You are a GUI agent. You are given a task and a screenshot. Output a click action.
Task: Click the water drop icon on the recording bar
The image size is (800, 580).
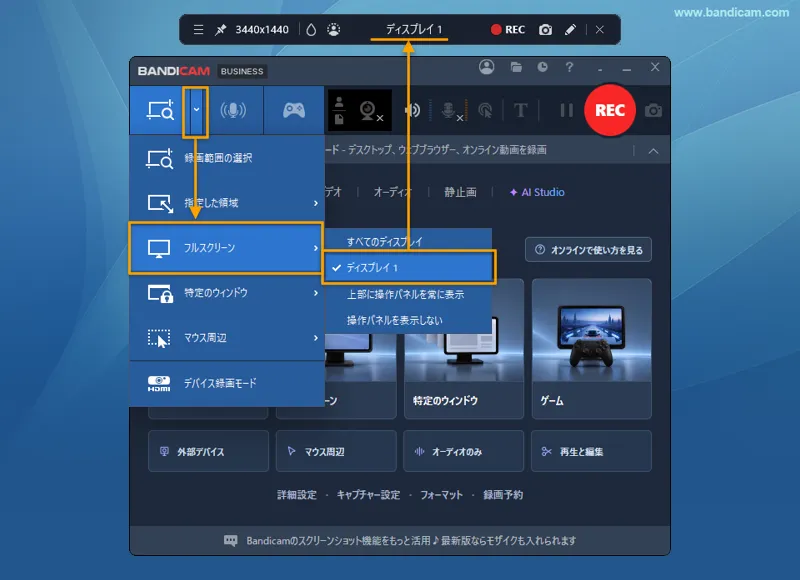[x=311, y=30]
